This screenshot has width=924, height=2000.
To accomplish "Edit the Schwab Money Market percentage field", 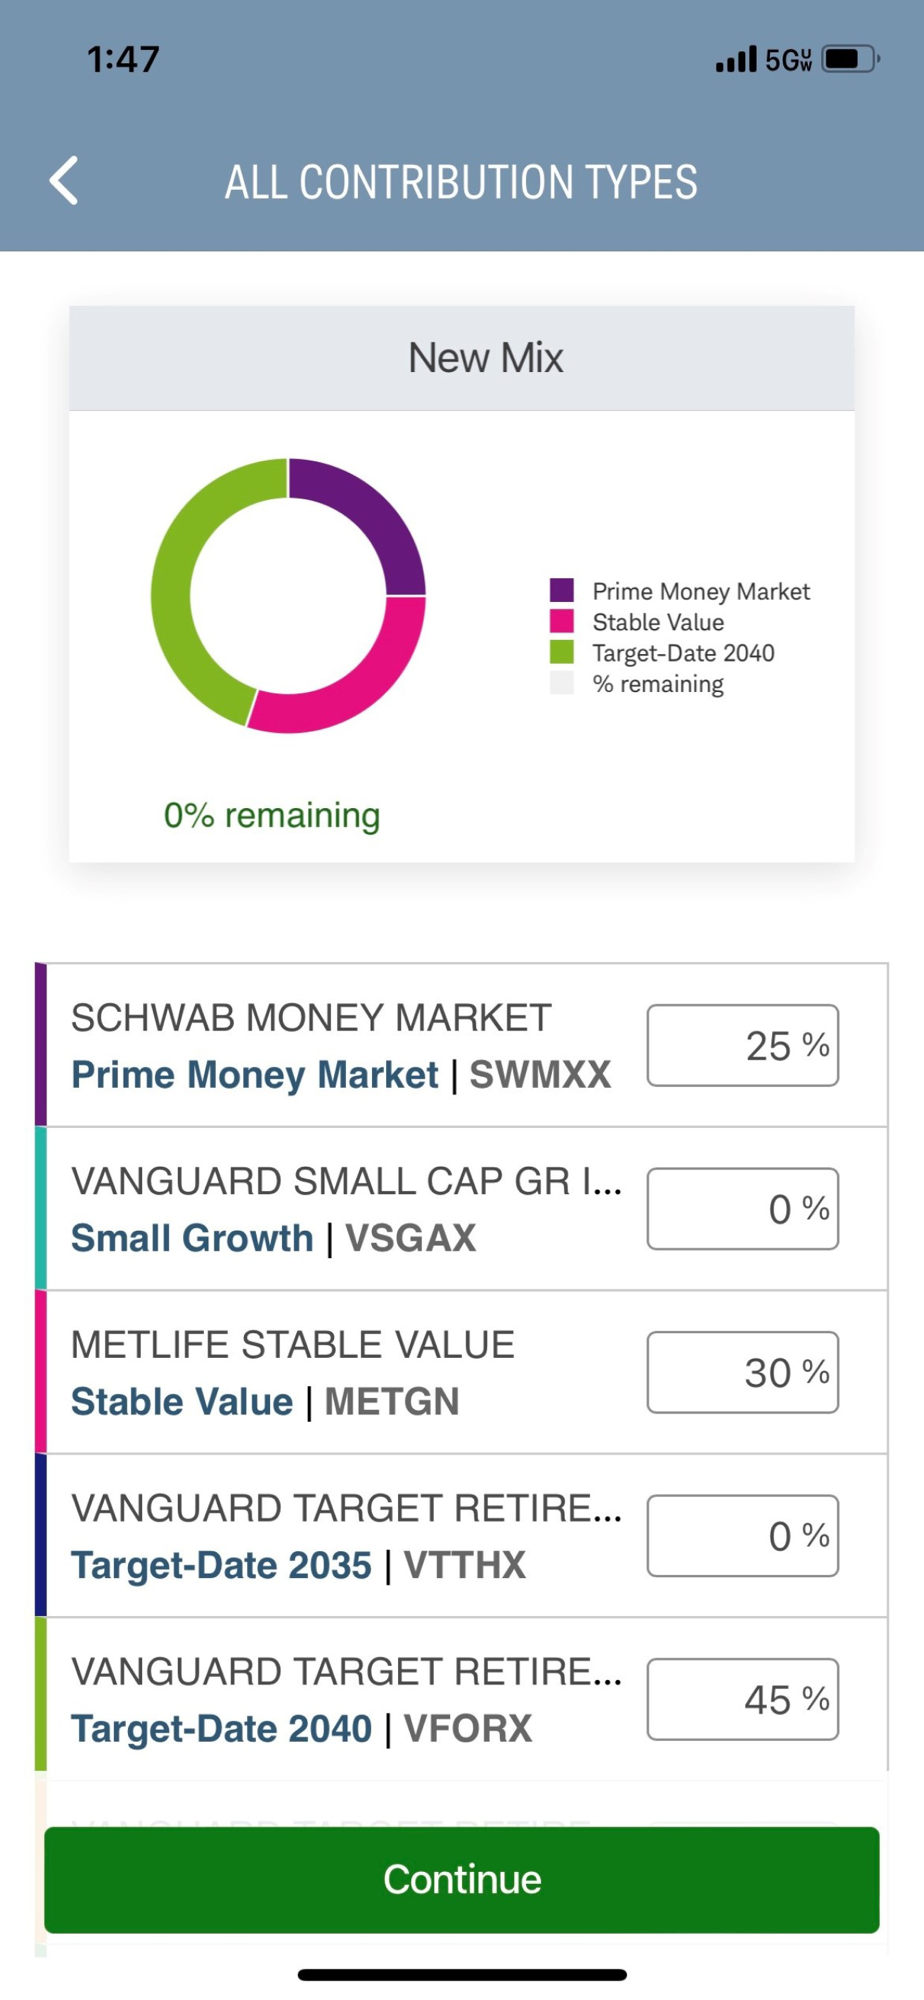I will click(742, 1046).
